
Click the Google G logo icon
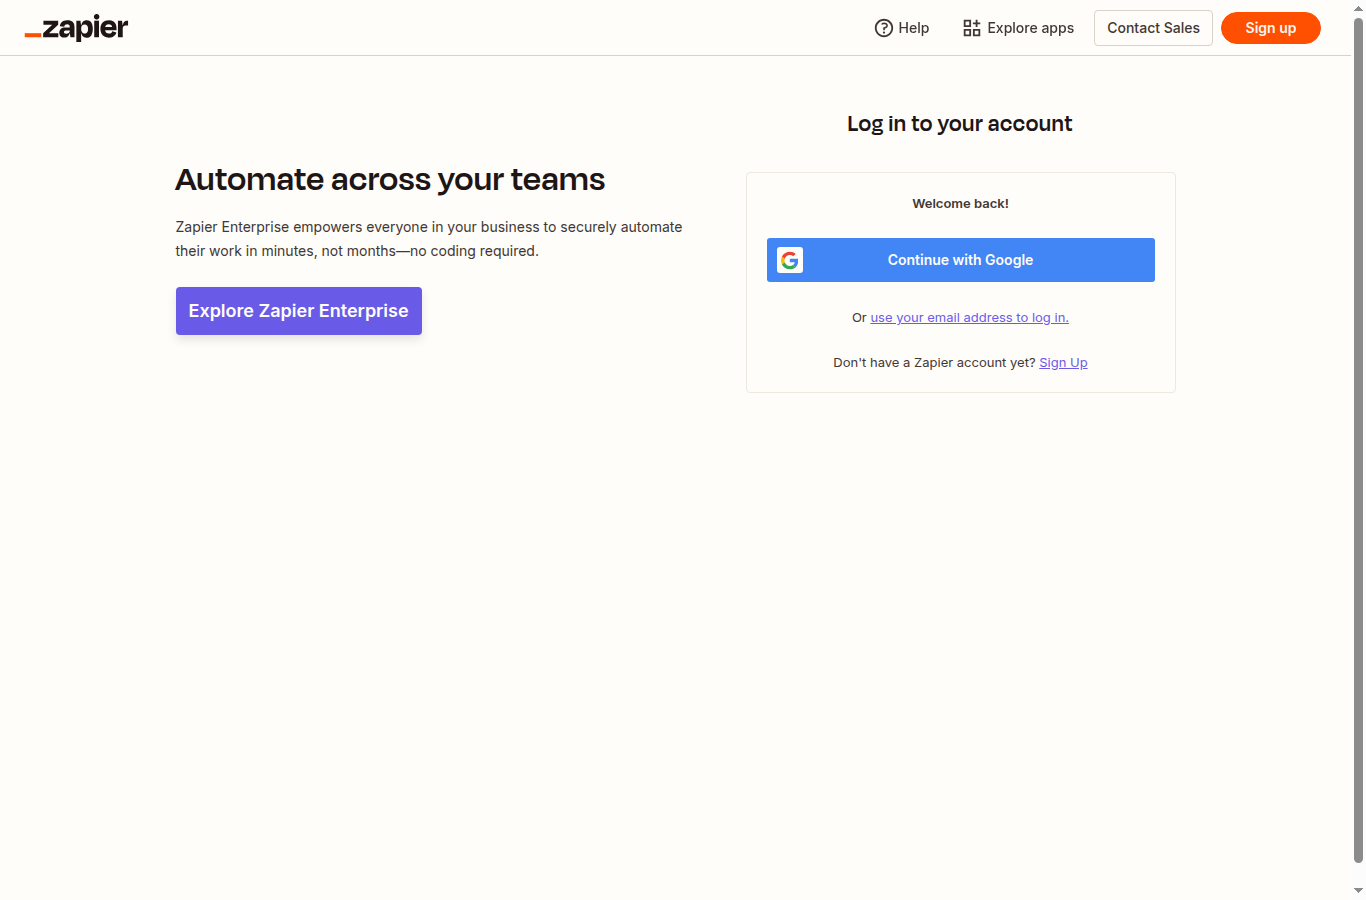(x=790, y=260)
